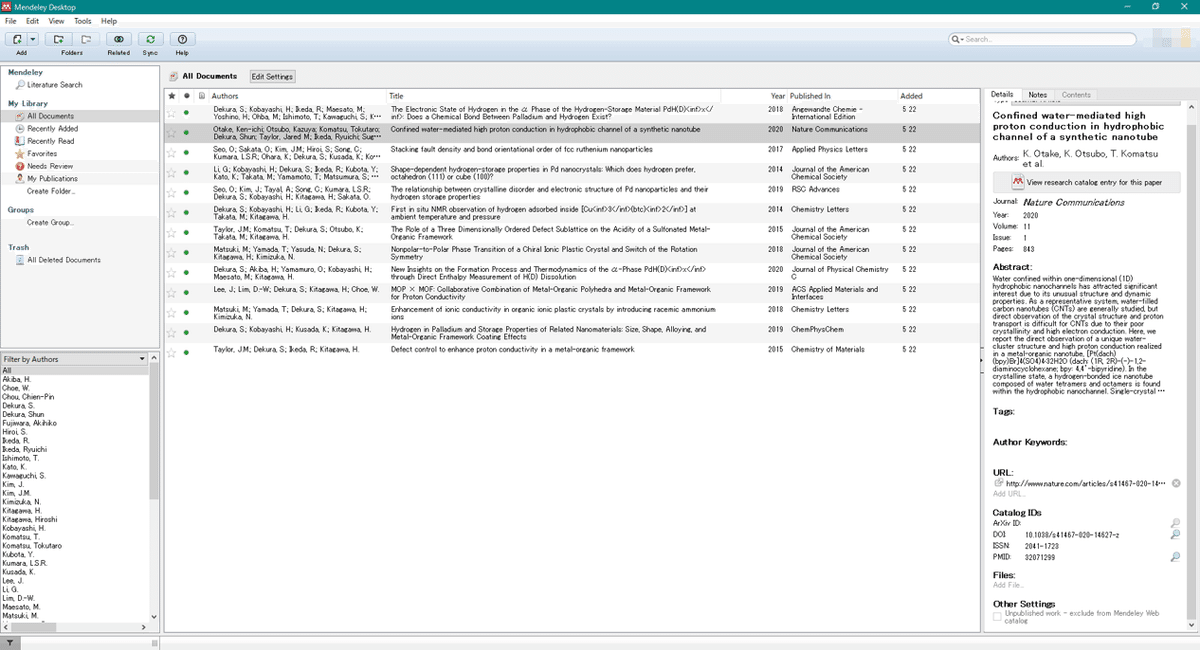Switch to the Contents tab

point(1075,95)
